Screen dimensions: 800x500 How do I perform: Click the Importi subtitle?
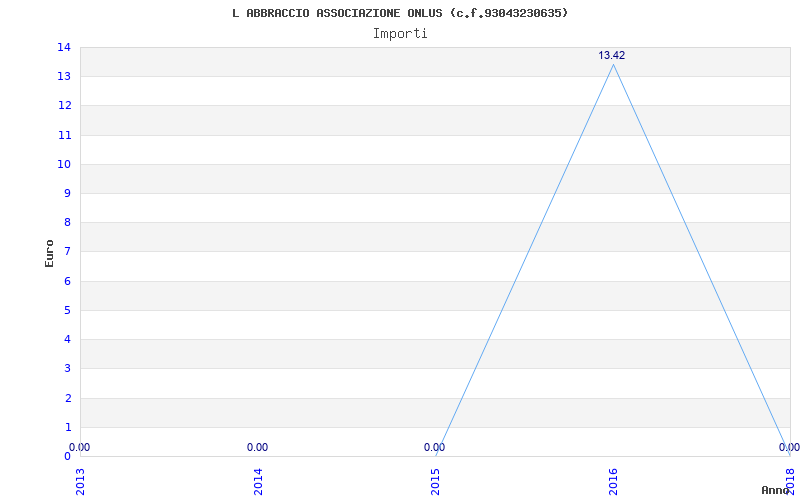pyautogui.click(x=400, y=34)
